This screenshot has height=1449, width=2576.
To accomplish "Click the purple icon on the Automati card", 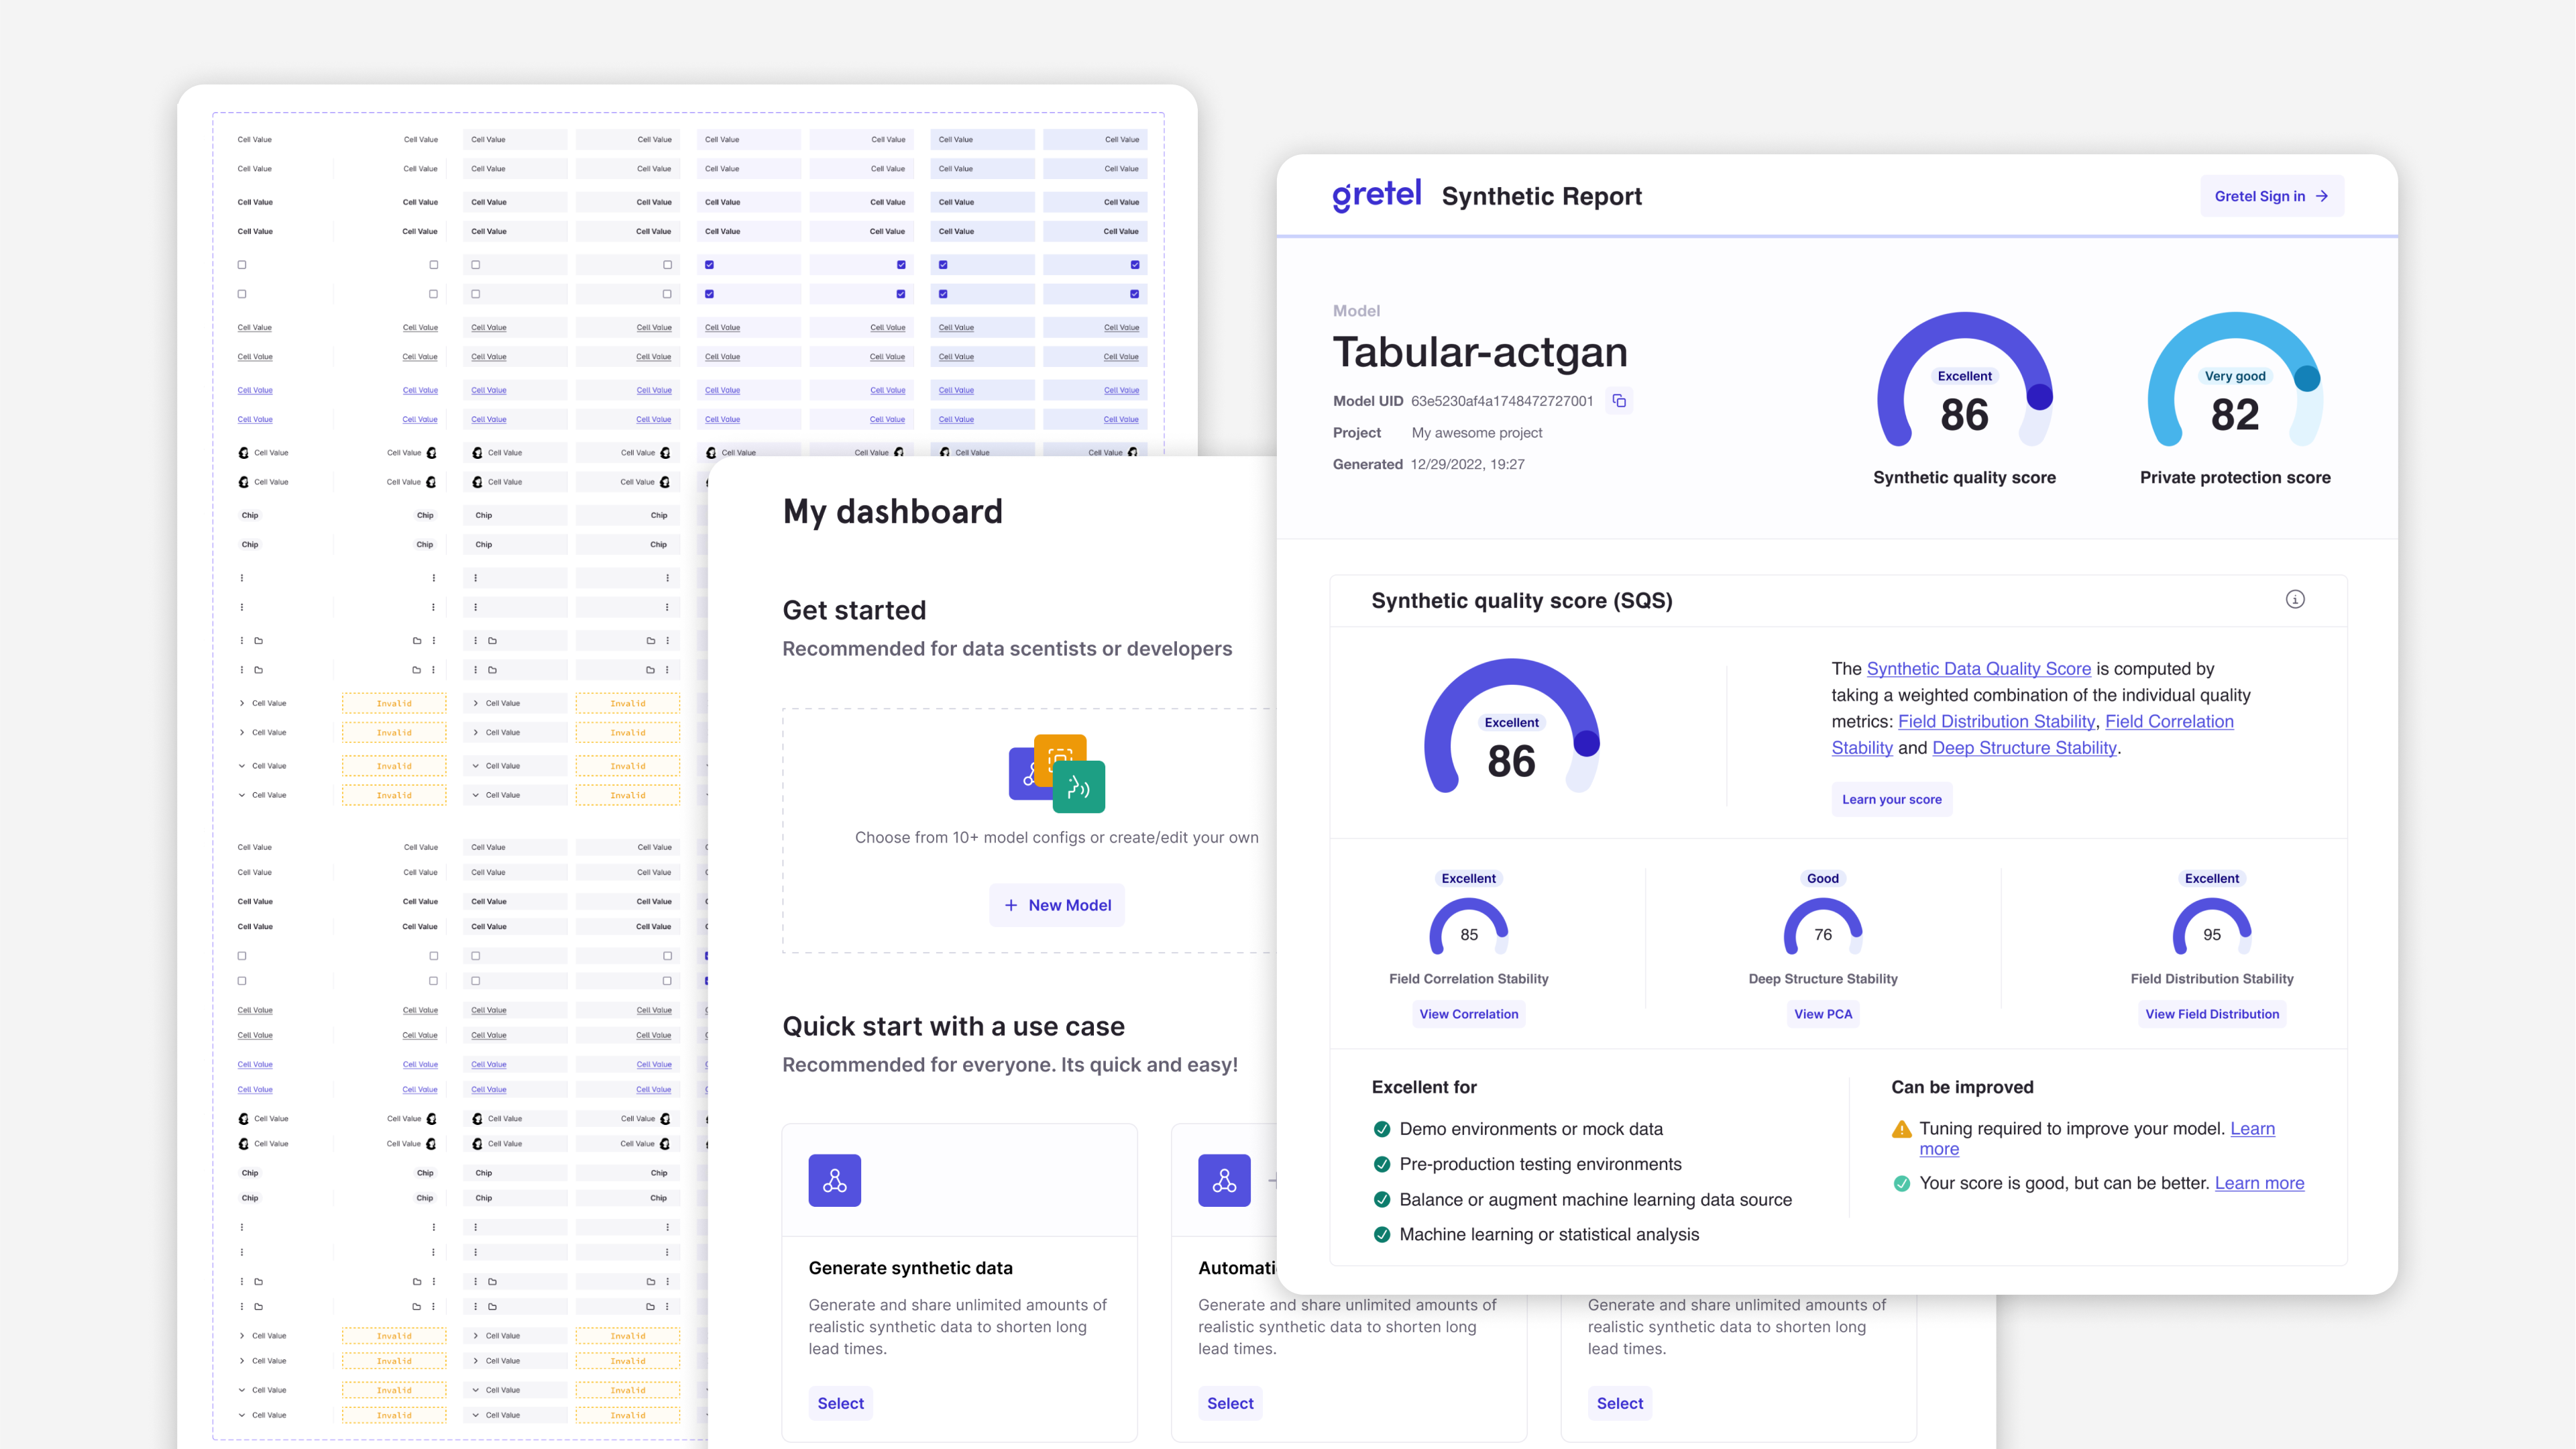I will pyautogui.click(x=1224, y=1181).
